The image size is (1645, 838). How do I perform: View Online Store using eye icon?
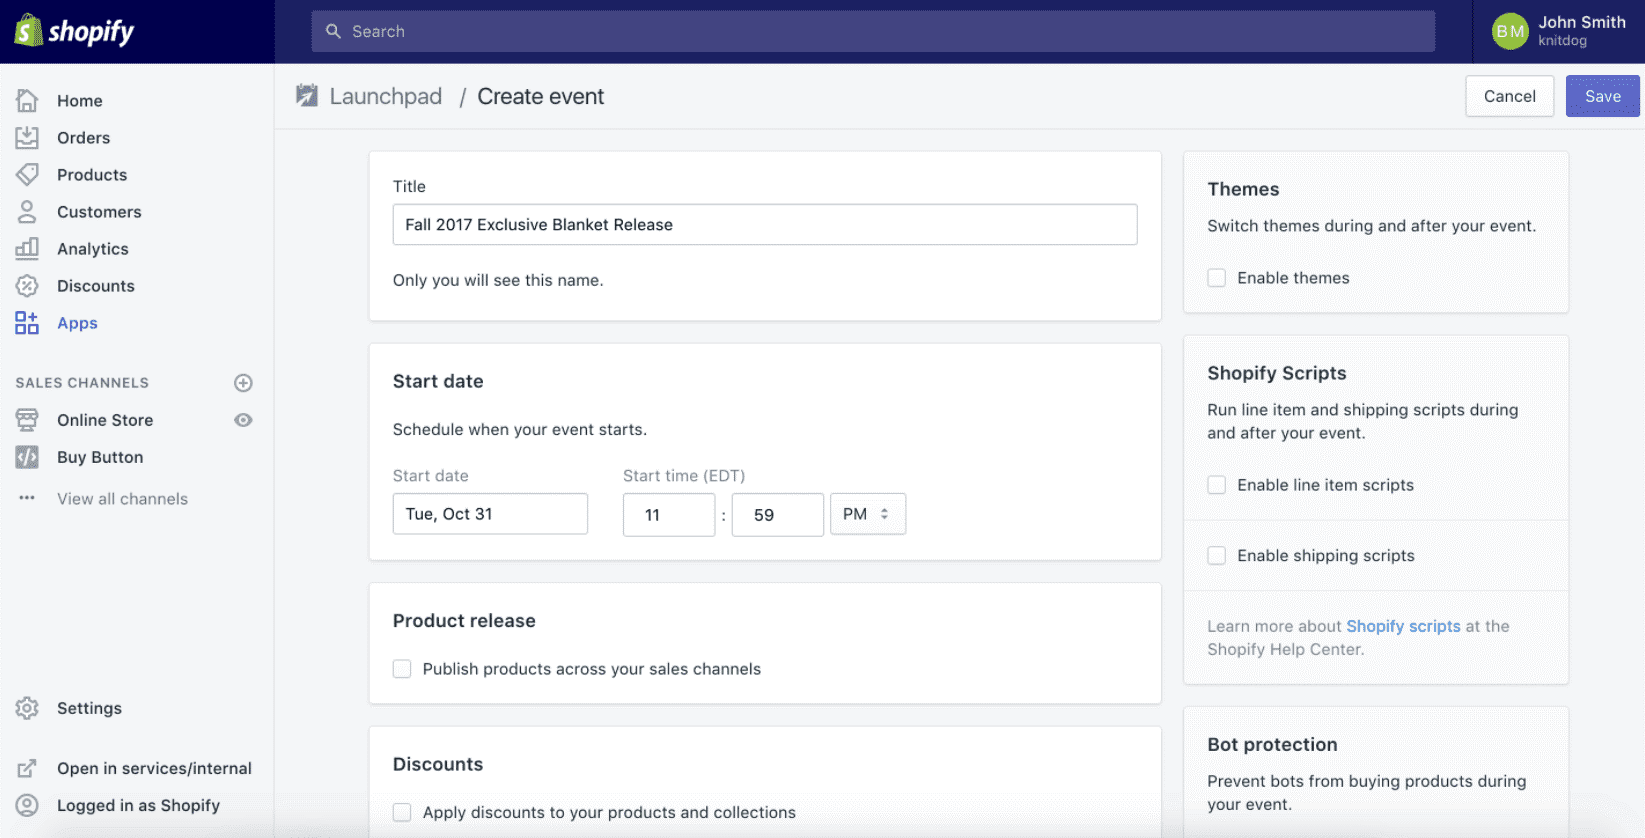pos(243,420)
